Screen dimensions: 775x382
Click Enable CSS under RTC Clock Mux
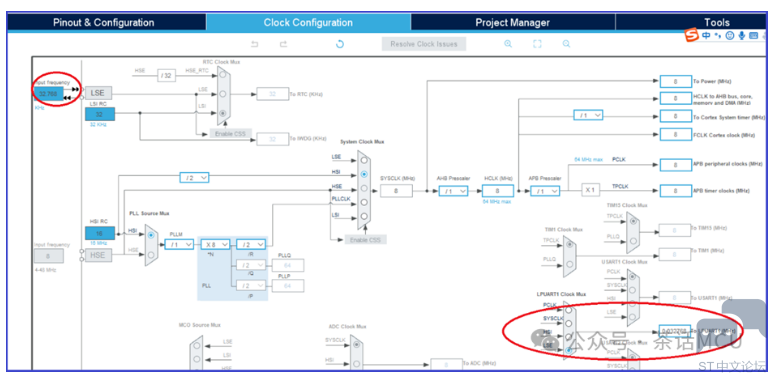click(x=231, y=133)
